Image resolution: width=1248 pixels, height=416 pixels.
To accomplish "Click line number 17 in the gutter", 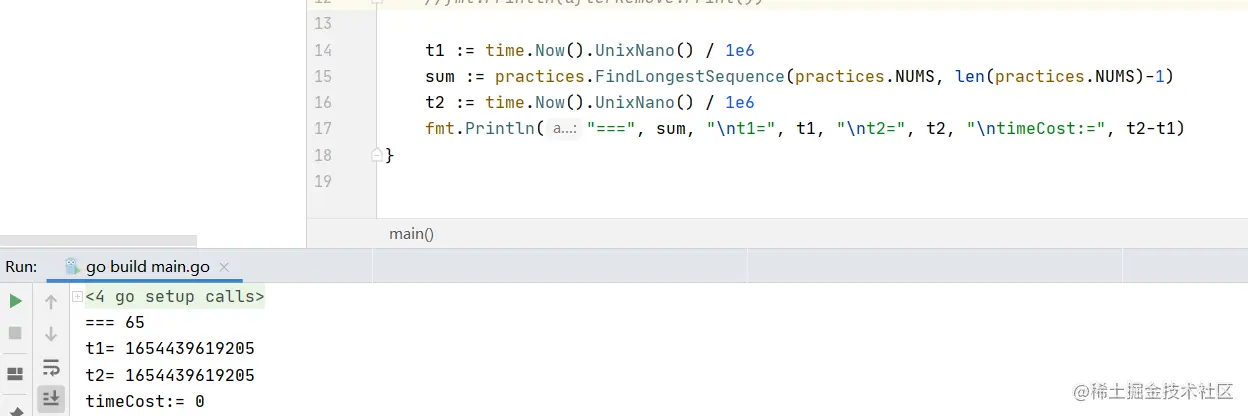I will [x=323, y=128].
